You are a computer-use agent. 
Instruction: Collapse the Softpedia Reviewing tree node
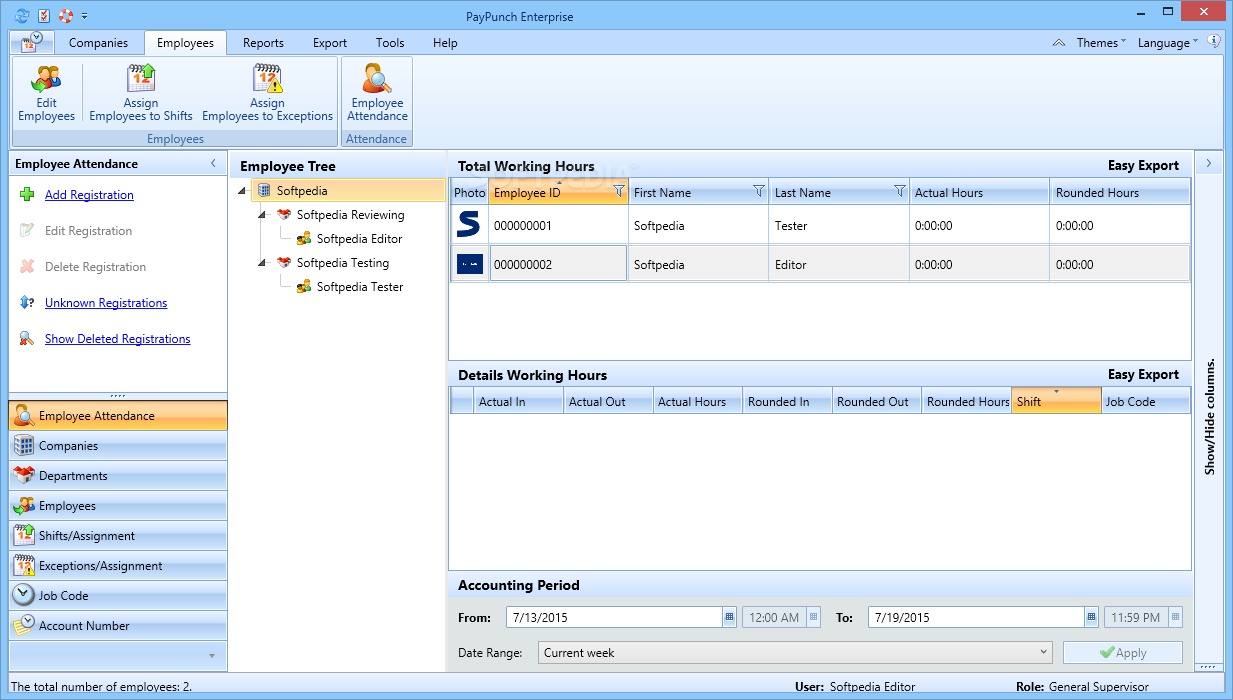pyautogui.click(x=262, y=215)
